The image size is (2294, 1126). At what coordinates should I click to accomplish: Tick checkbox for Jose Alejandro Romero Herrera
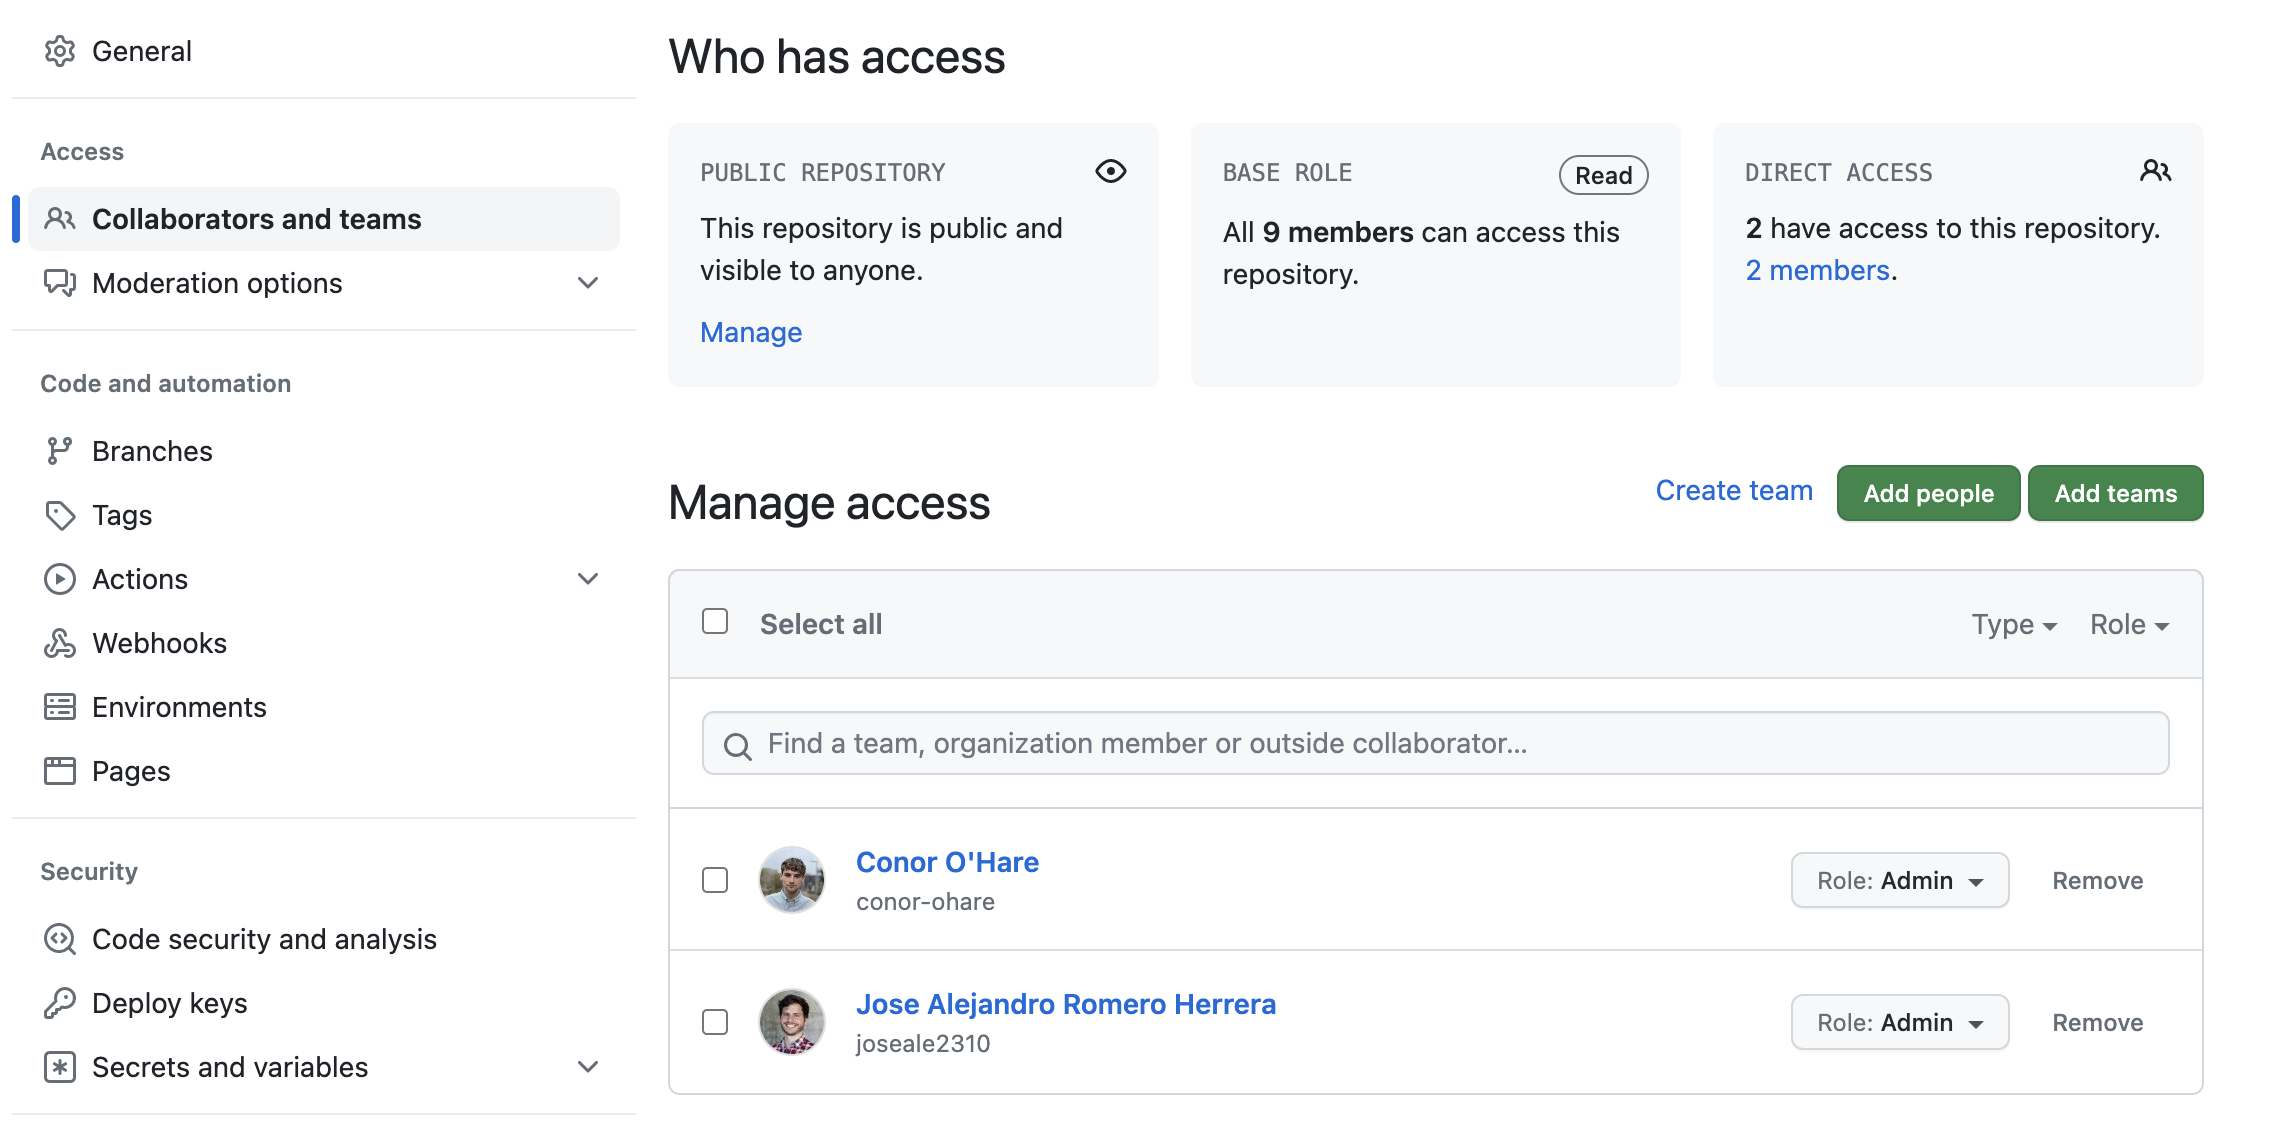point(715,1022)
